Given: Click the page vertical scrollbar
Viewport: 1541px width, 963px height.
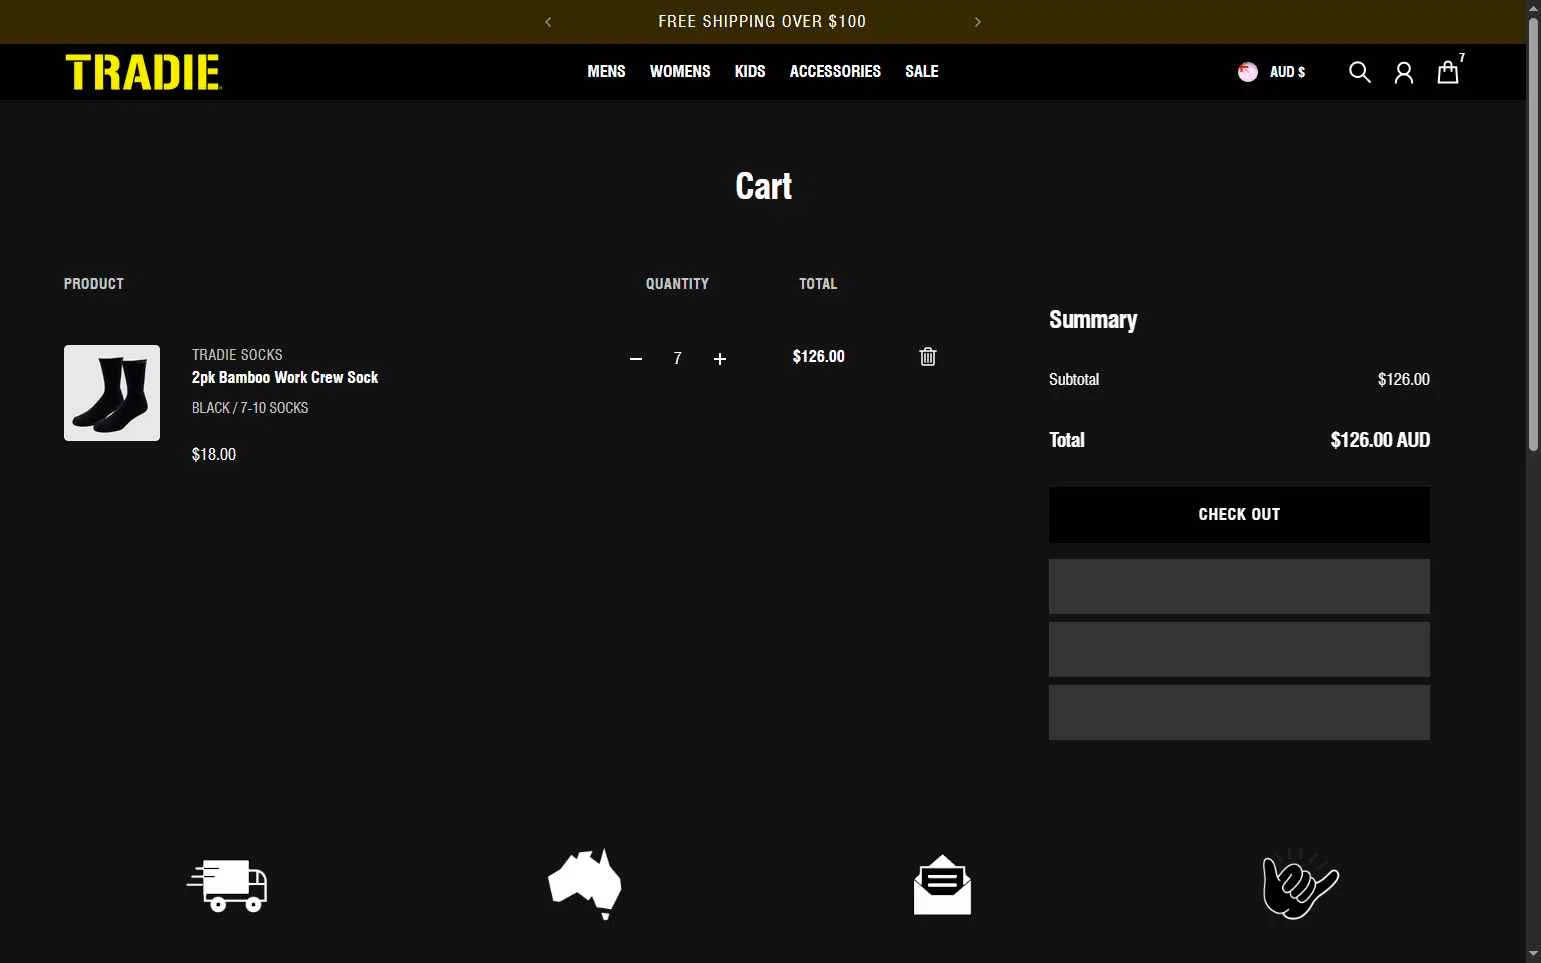Looking at the screenshot, I should 1533,235.
